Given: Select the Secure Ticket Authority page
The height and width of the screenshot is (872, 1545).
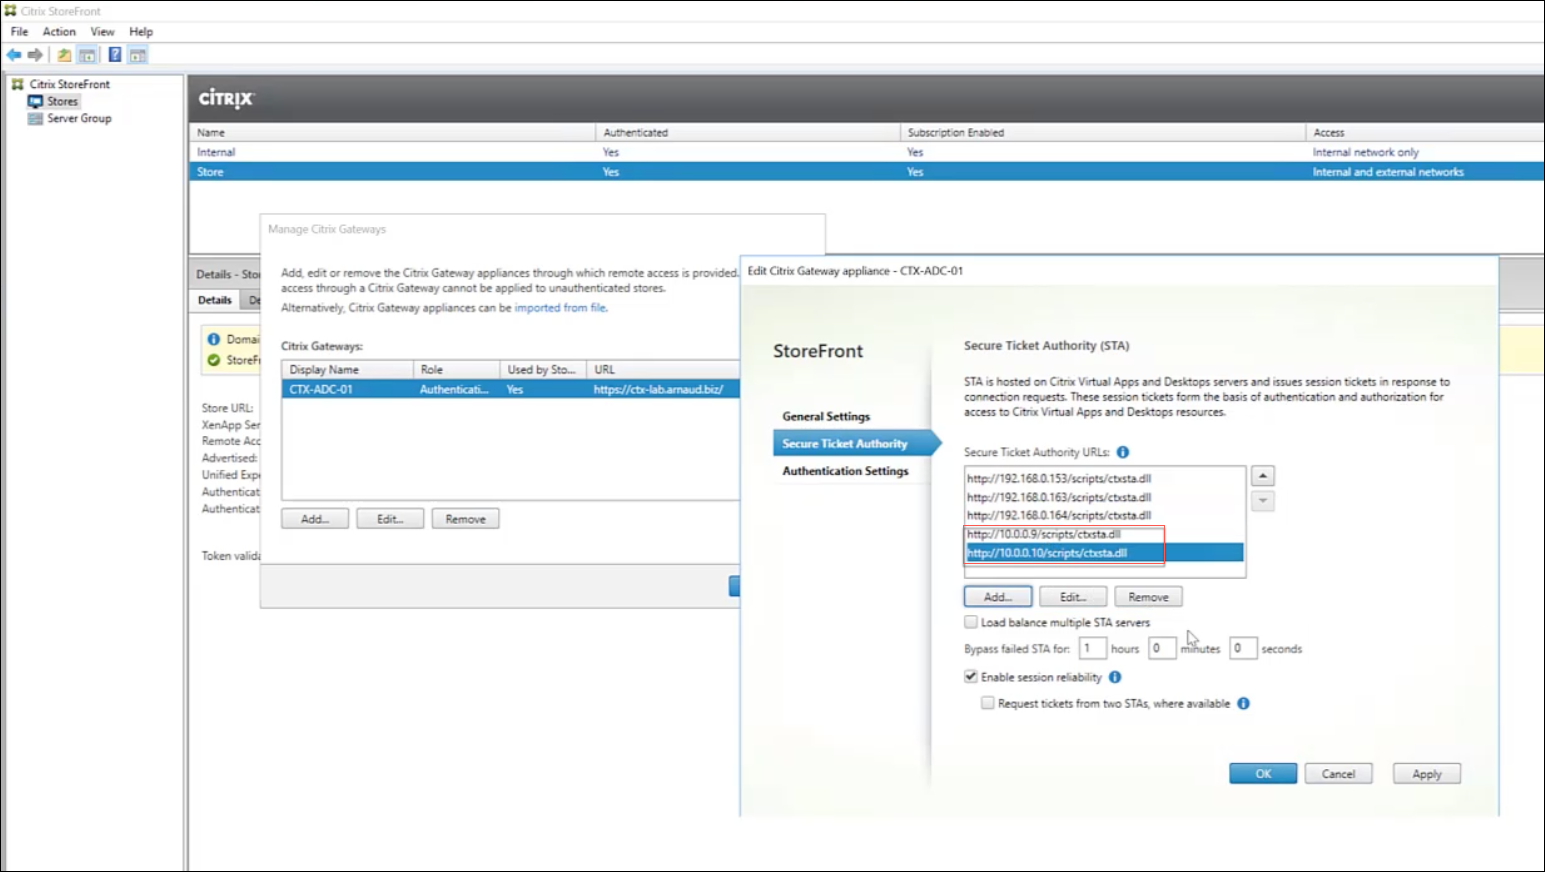Looking at the screenshot, I should (855, 443).
